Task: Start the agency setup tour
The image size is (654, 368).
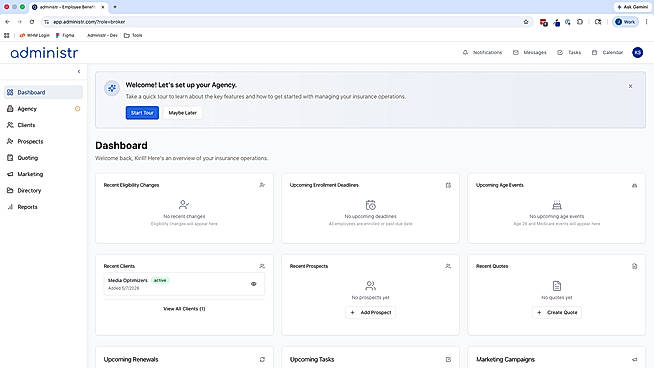Action: 142,113
